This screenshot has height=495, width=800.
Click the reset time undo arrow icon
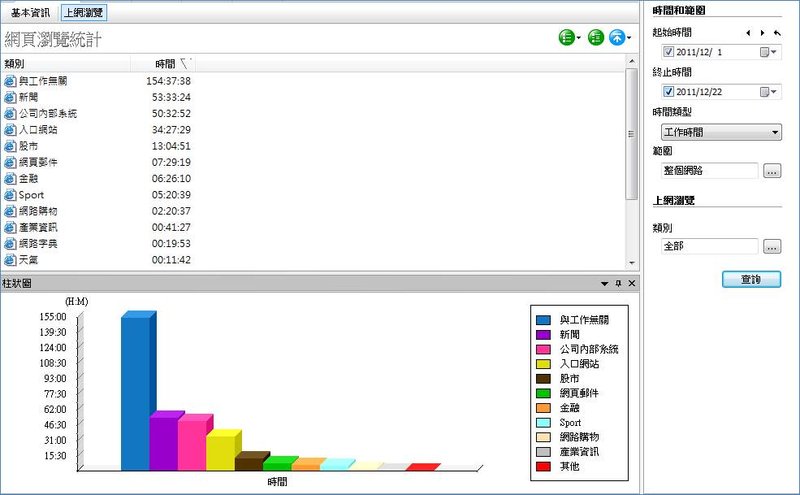pyautogui.click(x=776, y=33)
